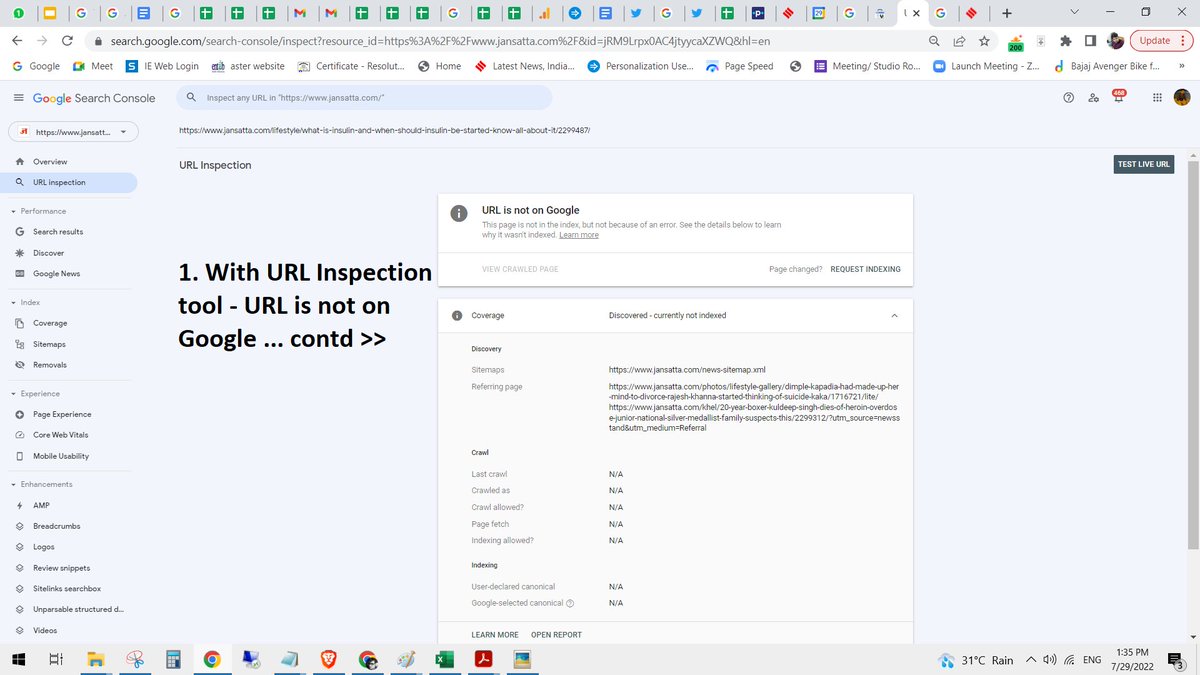Click the Chrome zoom magnifier icon in the address bar
Viewport: 1200px width, 675px height.
pos(934,41)
